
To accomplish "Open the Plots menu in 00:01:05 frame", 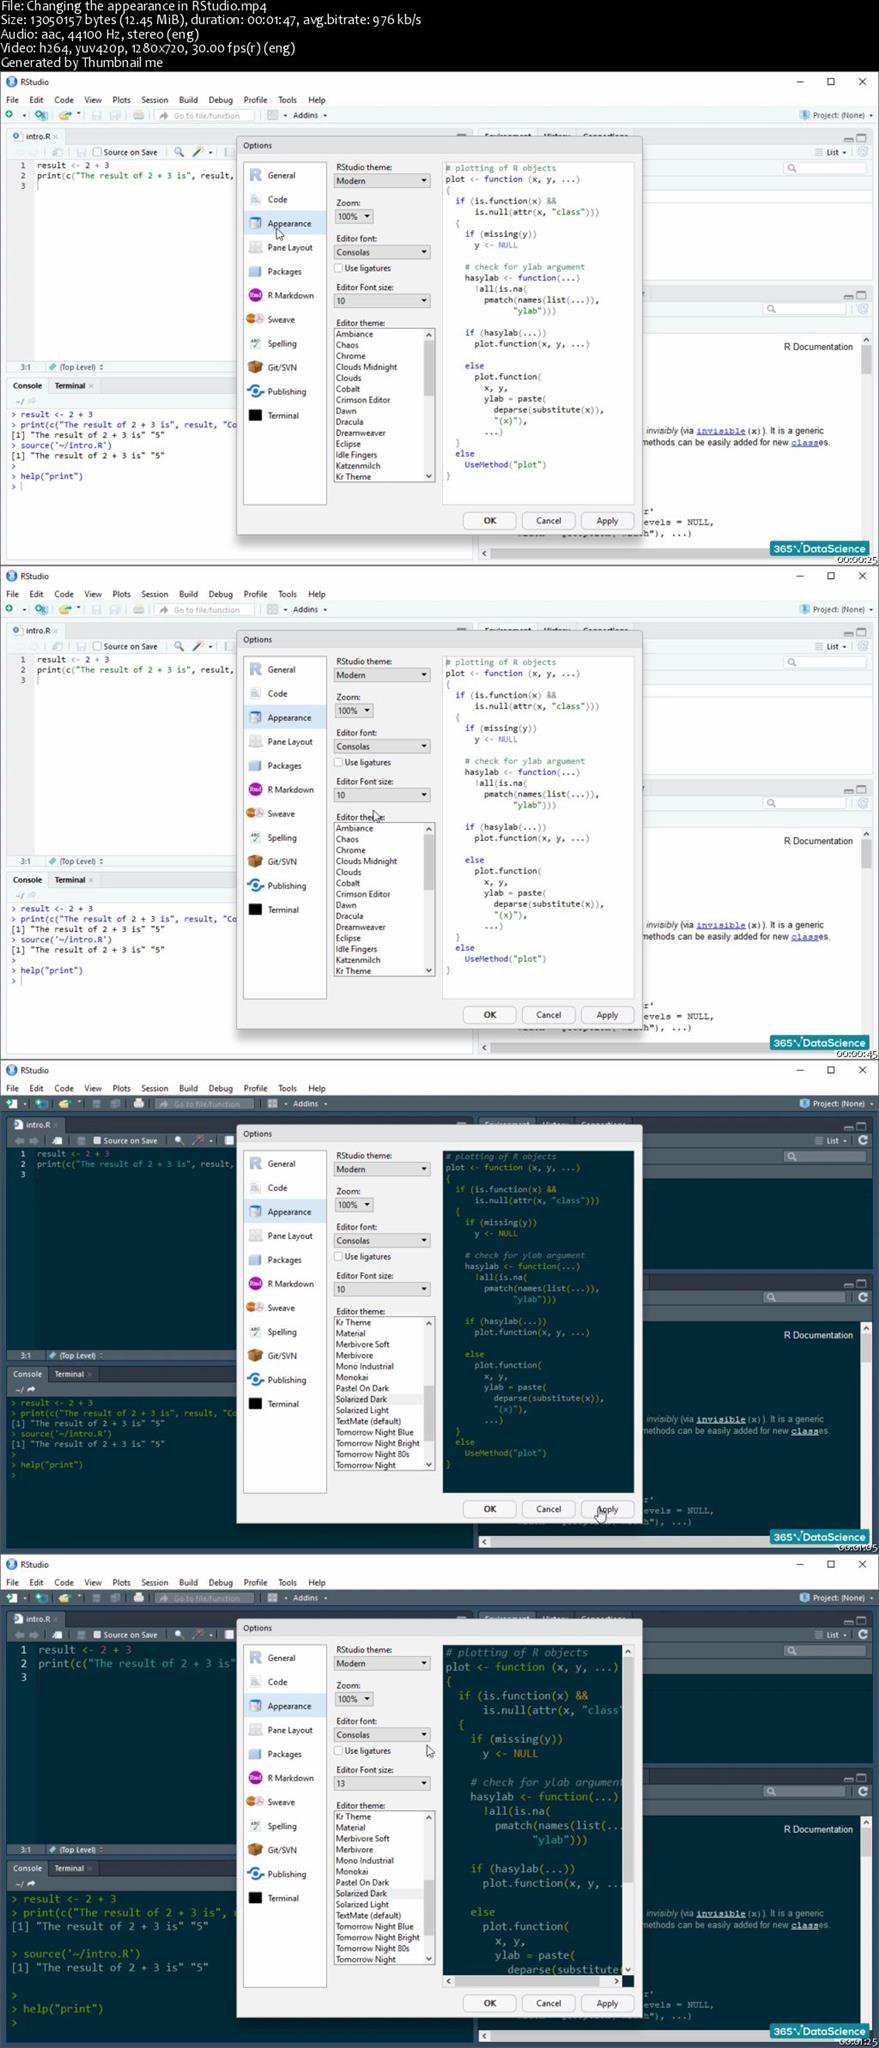I will pos(121,1088).
